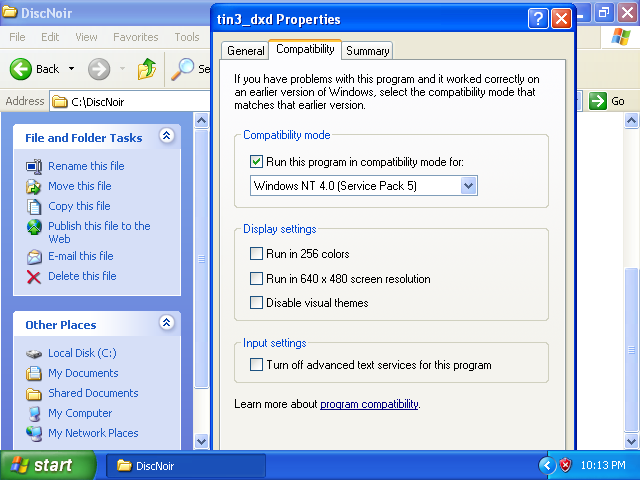Viewport: 640px width, 480px height.
Task: Click the My Network Places icon
Action: pos(34,433)
